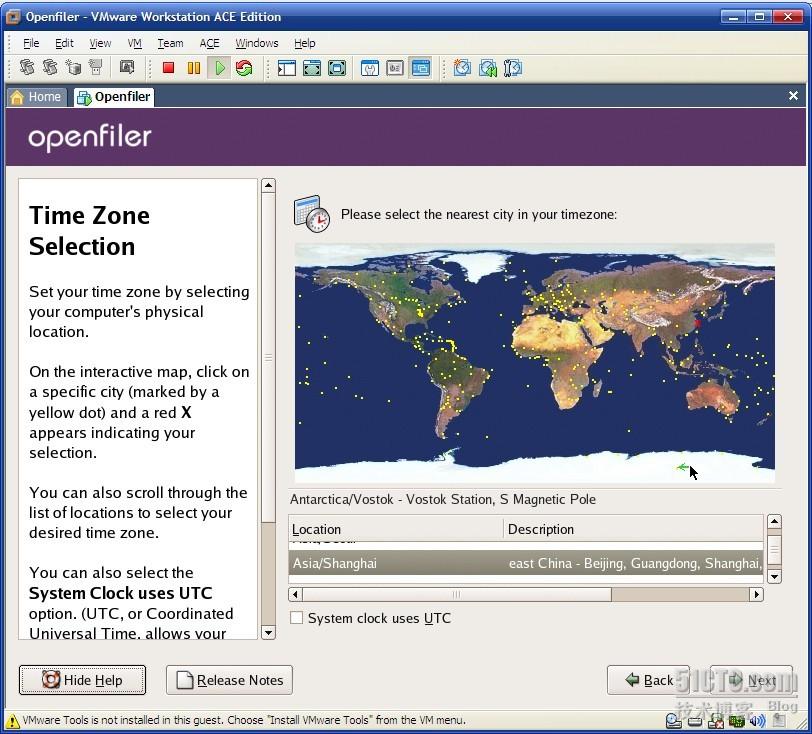Viewport: 812px width, 734px height.
Task: Select the Asia/Shanghai row in location list
Action: pyautogui.click(x=526, y=563)
